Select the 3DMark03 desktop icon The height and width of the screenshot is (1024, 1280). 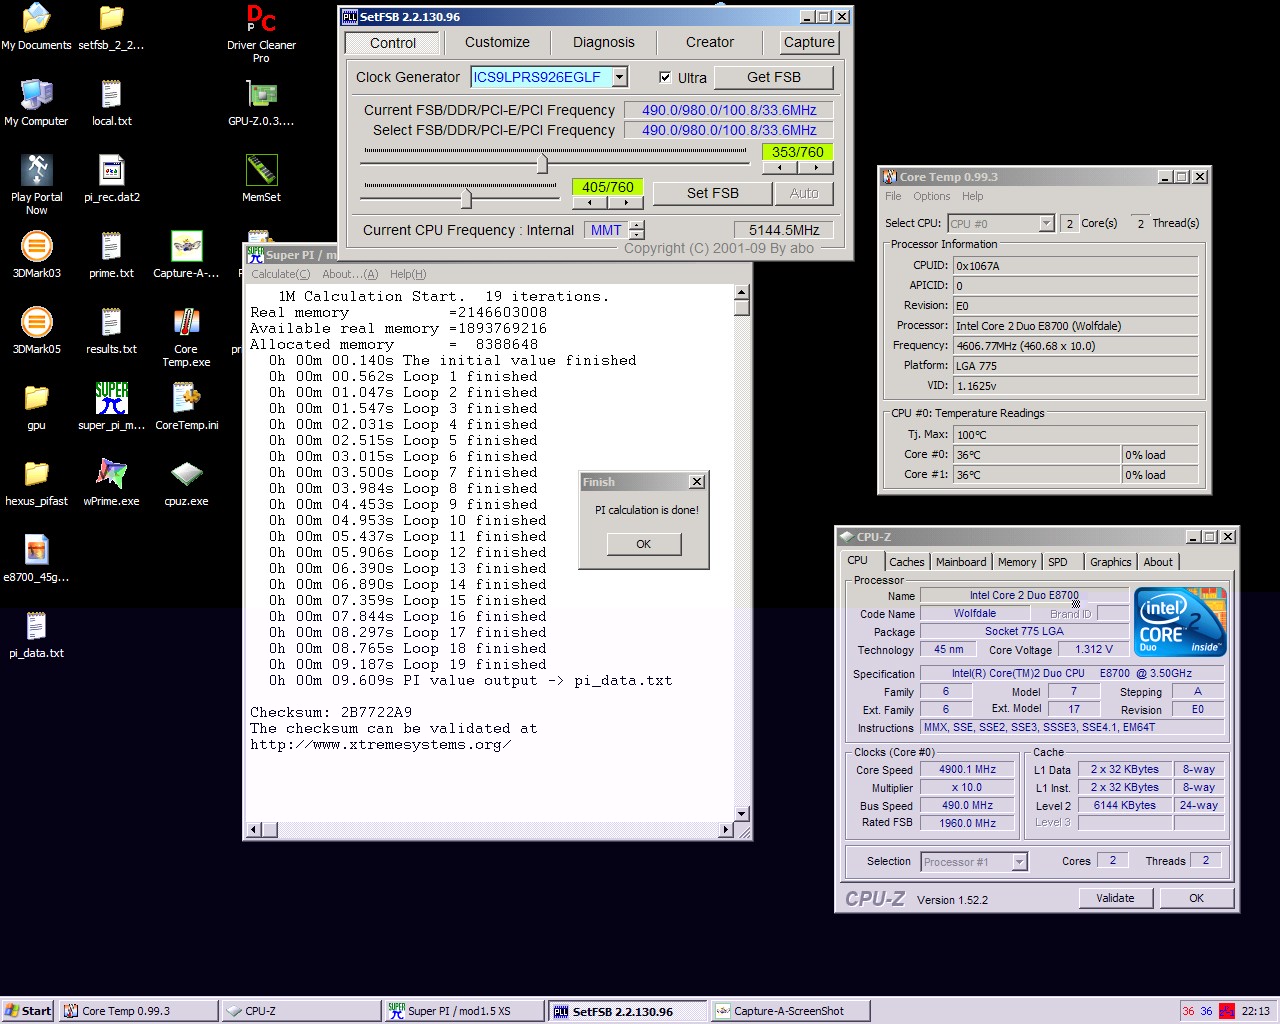(x=36, y=255)
